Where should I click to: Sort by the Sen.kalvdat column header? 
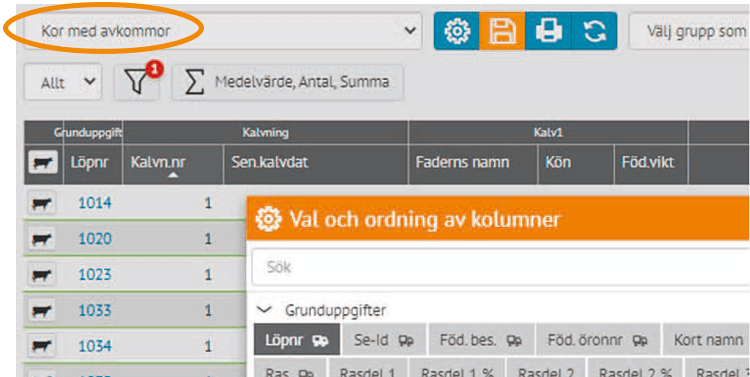pos(316,164)
